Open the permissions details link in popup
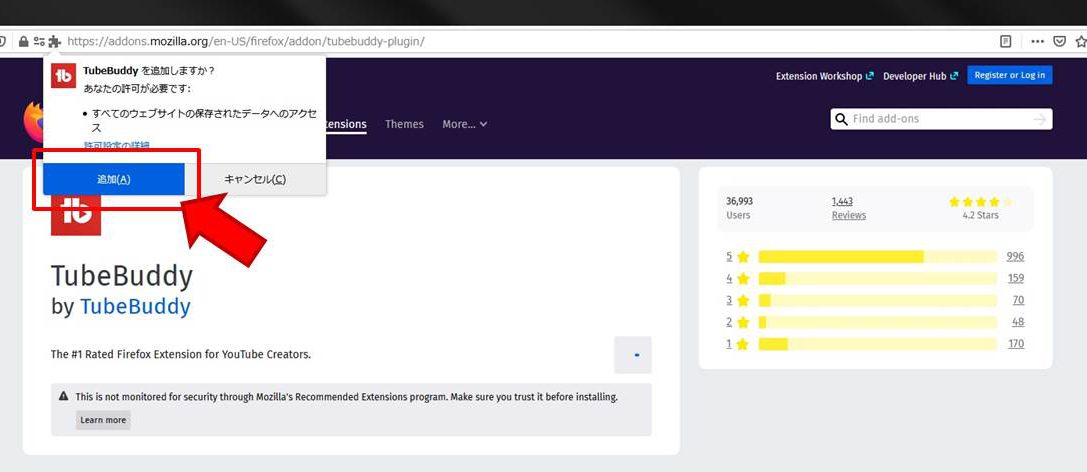Viewport: 1087px width, 472px height. click(116, 146)
